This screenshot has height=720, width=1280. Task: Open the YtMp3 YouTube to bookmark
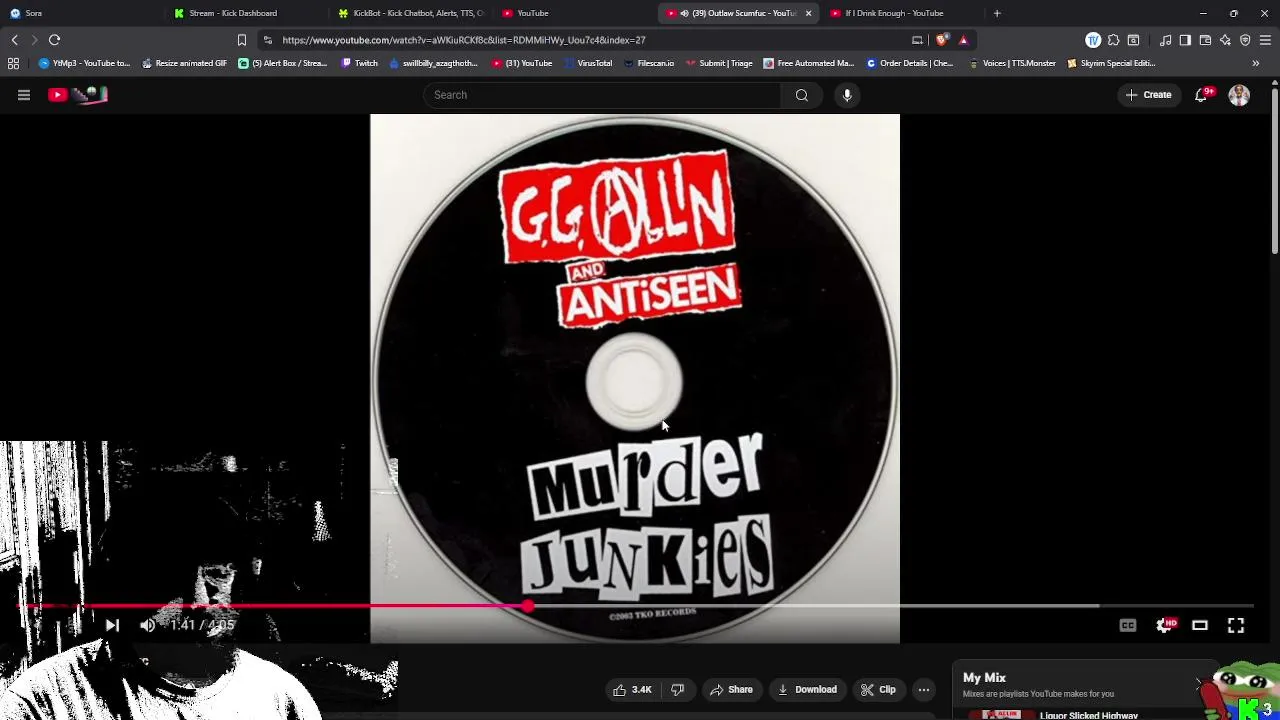pyautogui.click(x=84, y=63)
